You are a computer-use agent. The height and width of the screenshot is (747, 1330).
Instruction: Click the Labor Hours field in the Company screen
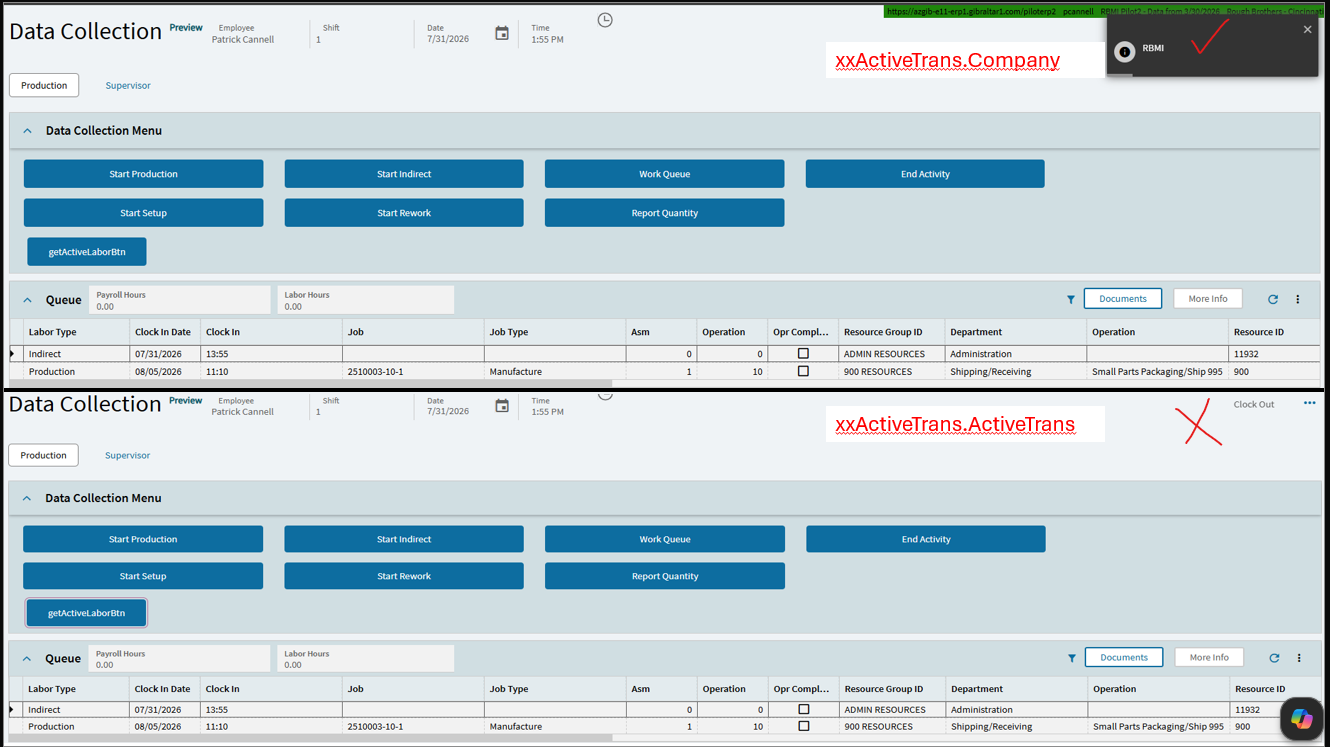click(x=366, y=300)
